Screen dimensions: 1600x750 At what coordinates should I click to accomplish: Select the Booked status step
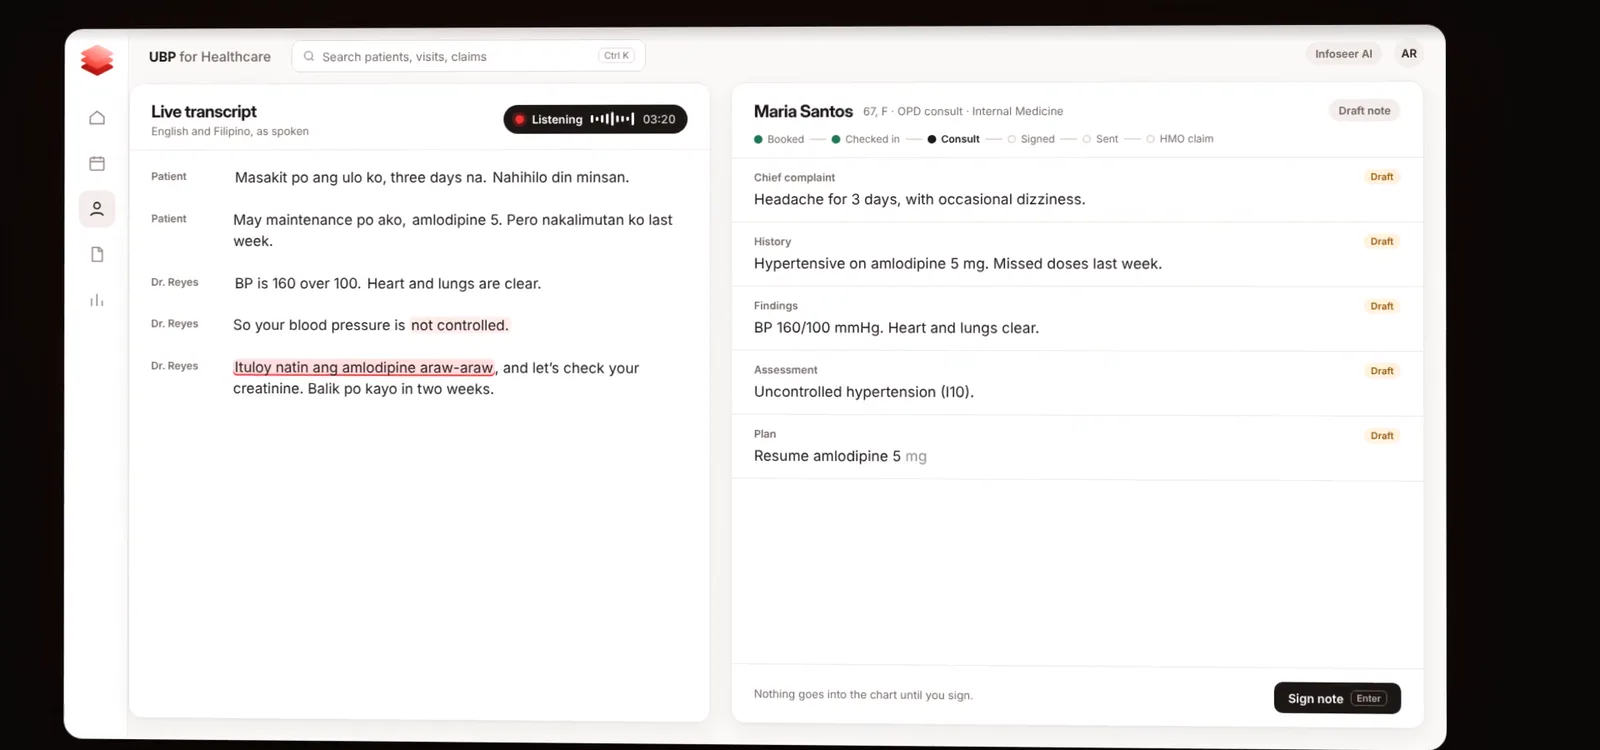coord(779,139)
